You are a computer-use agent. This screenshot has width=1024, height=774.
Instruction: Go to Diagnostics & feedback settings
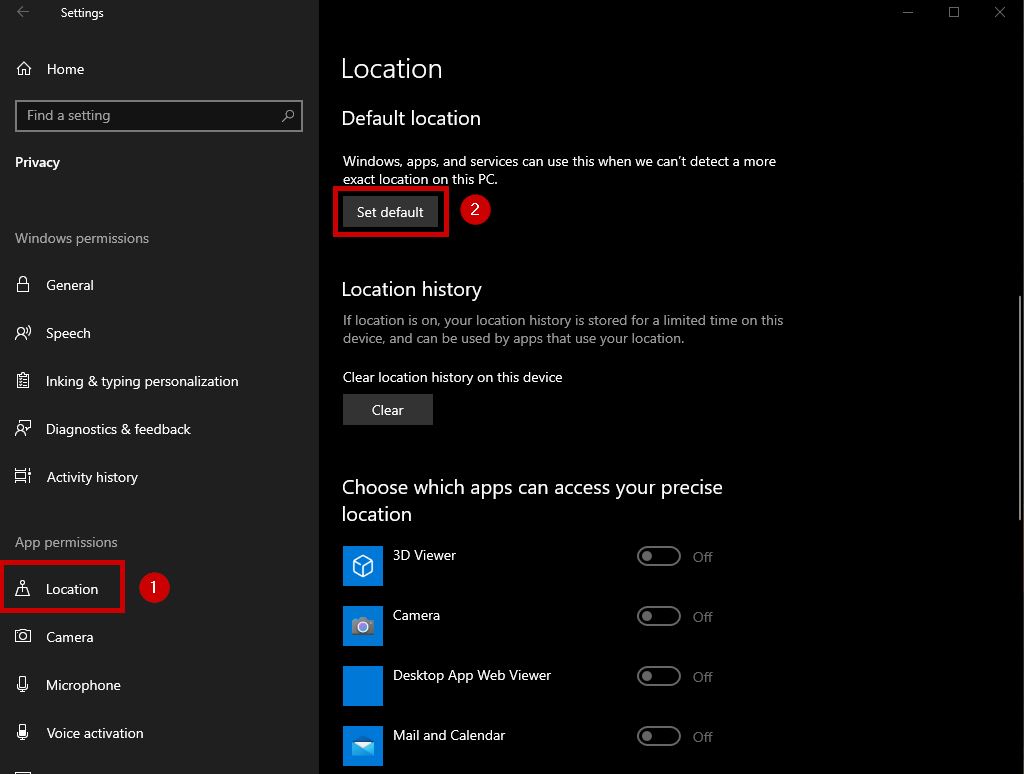(118, 429)
